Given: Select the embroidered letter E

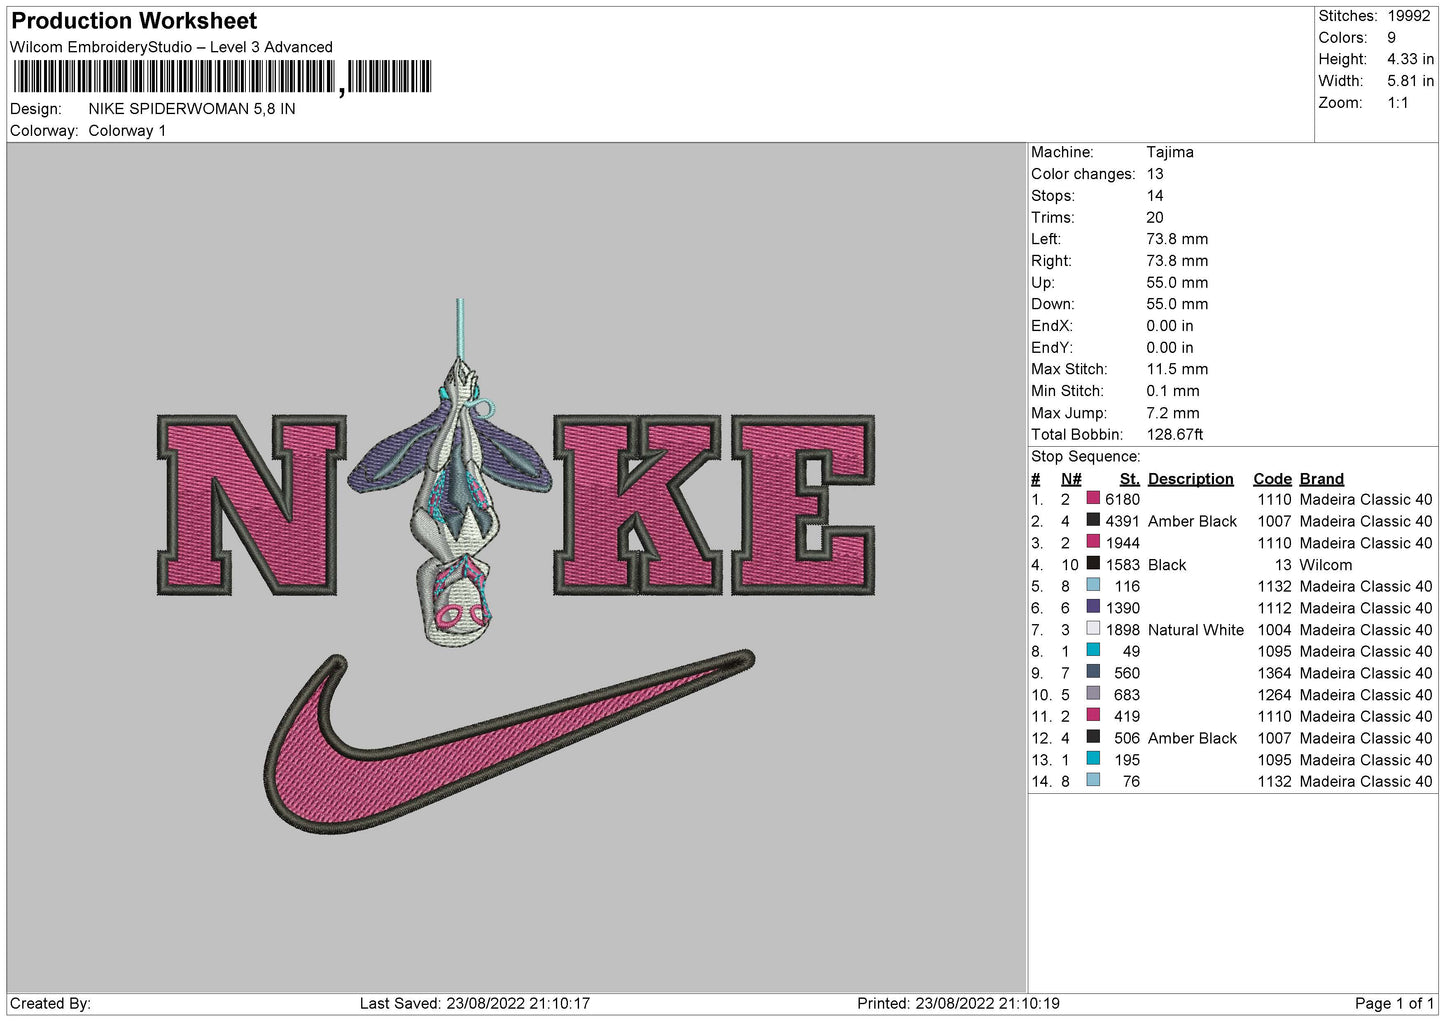Looking at the screenshot, I should click(802, 505).
